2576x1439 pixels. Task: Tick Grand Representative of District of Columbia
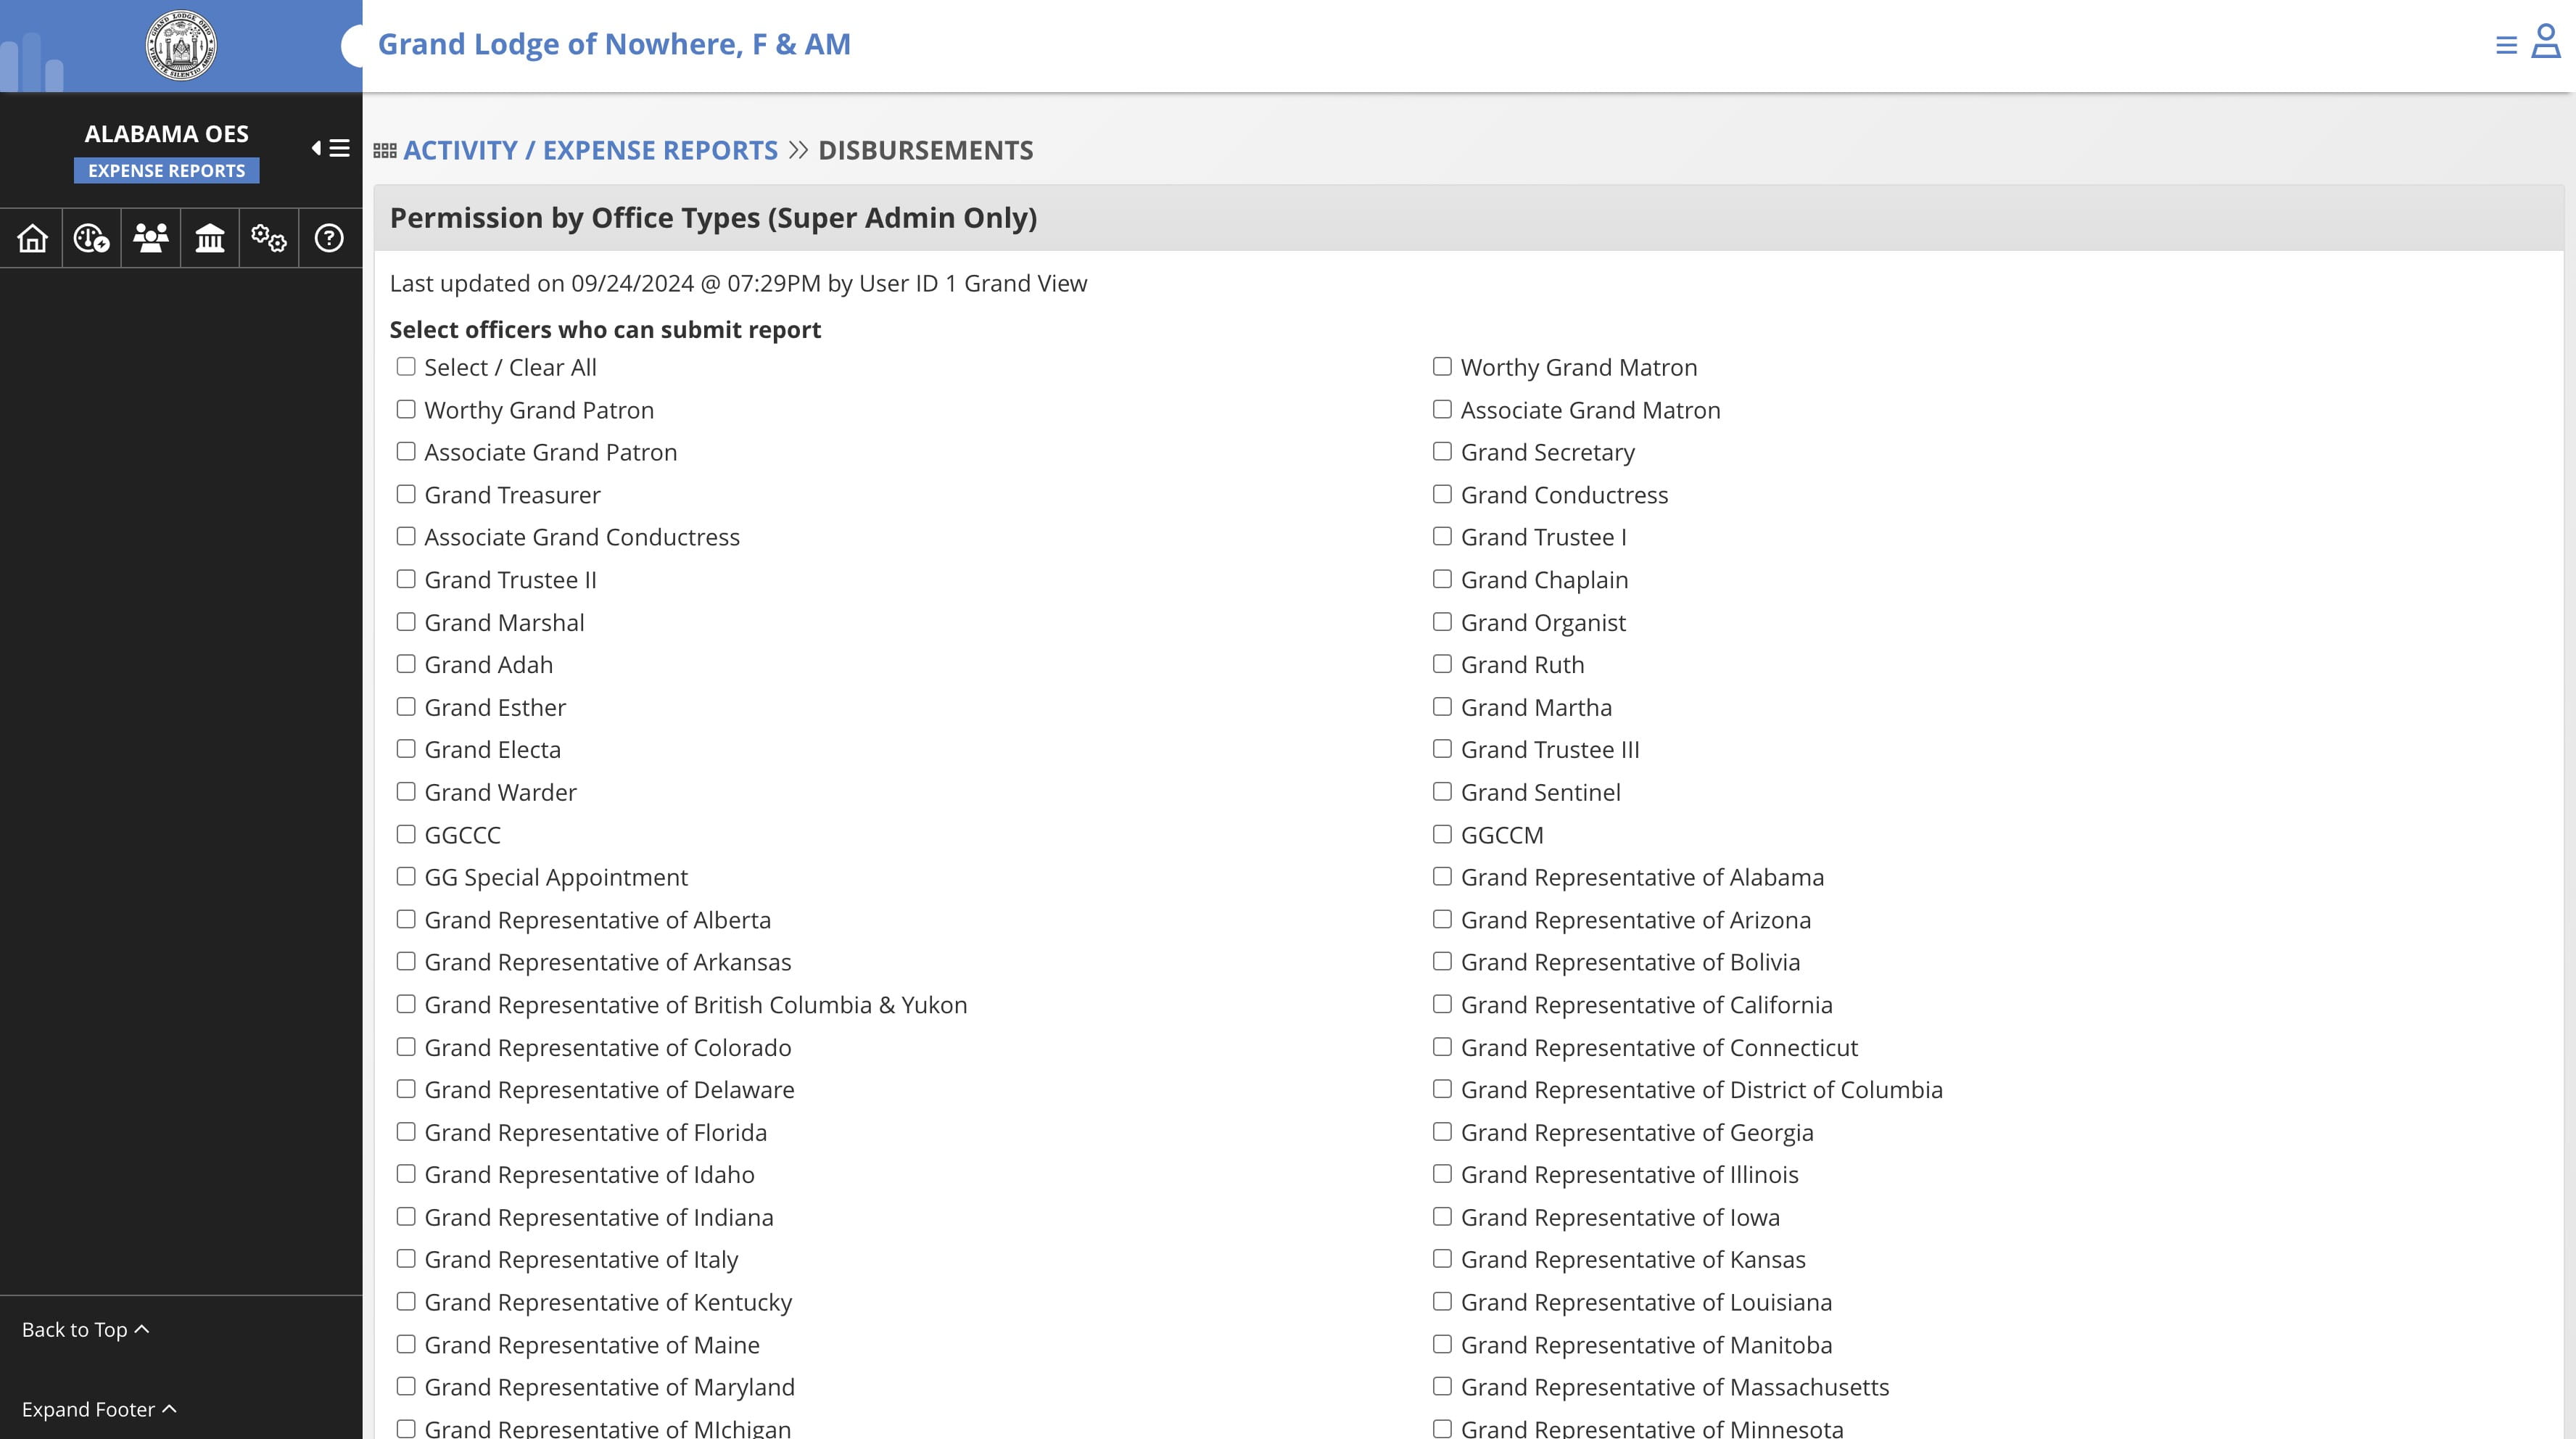coord(1442,1090)
